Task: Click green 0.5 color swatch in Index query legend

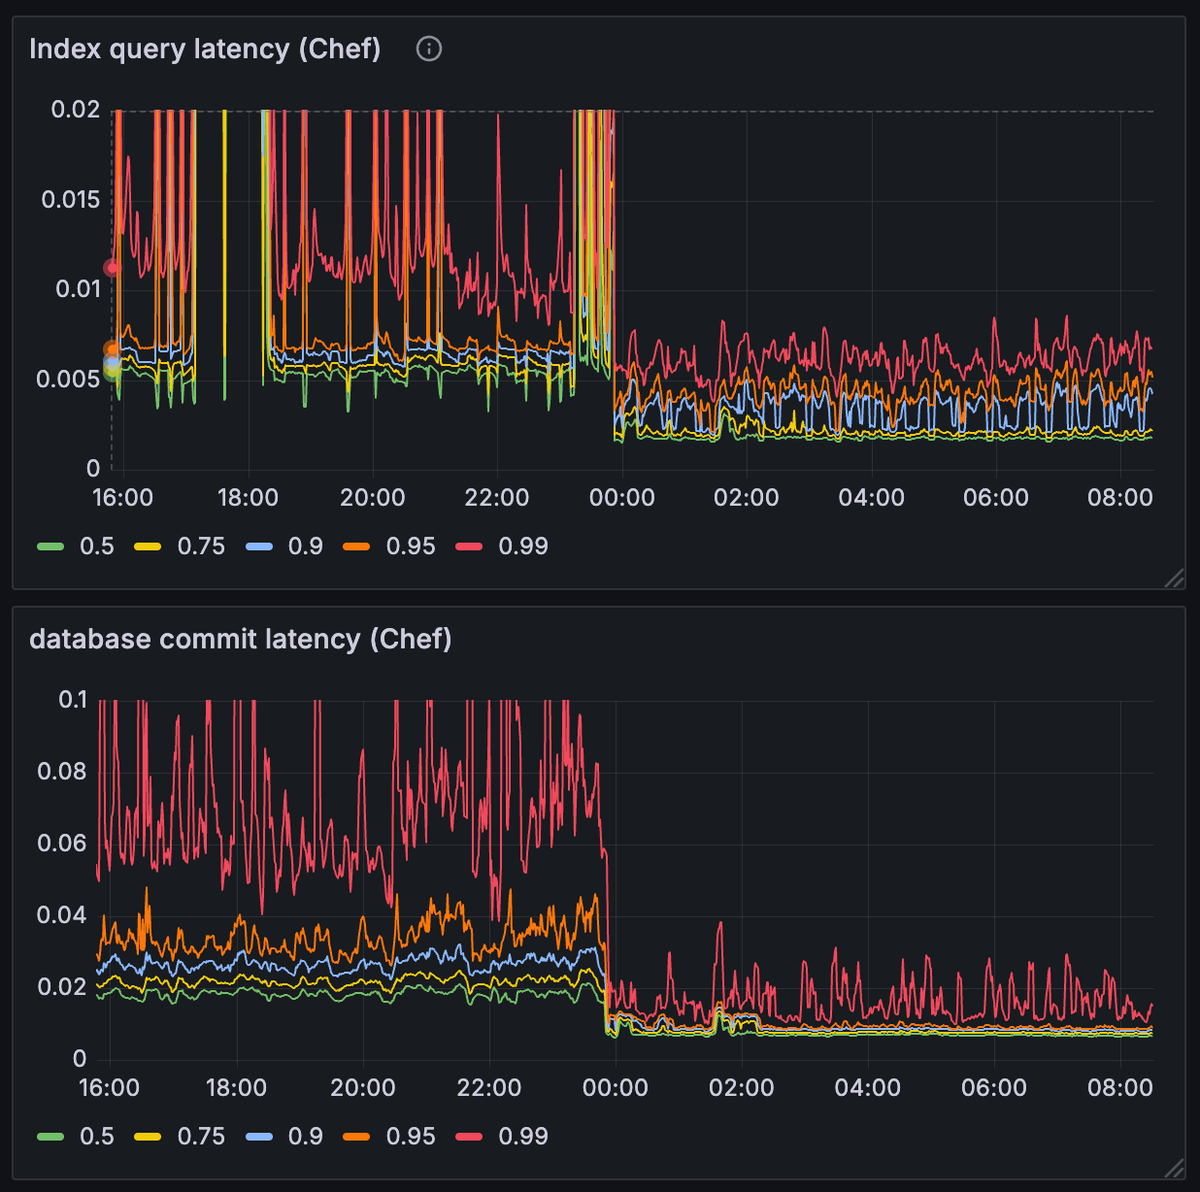Action: pyautogui.click(x=50, y=546)
